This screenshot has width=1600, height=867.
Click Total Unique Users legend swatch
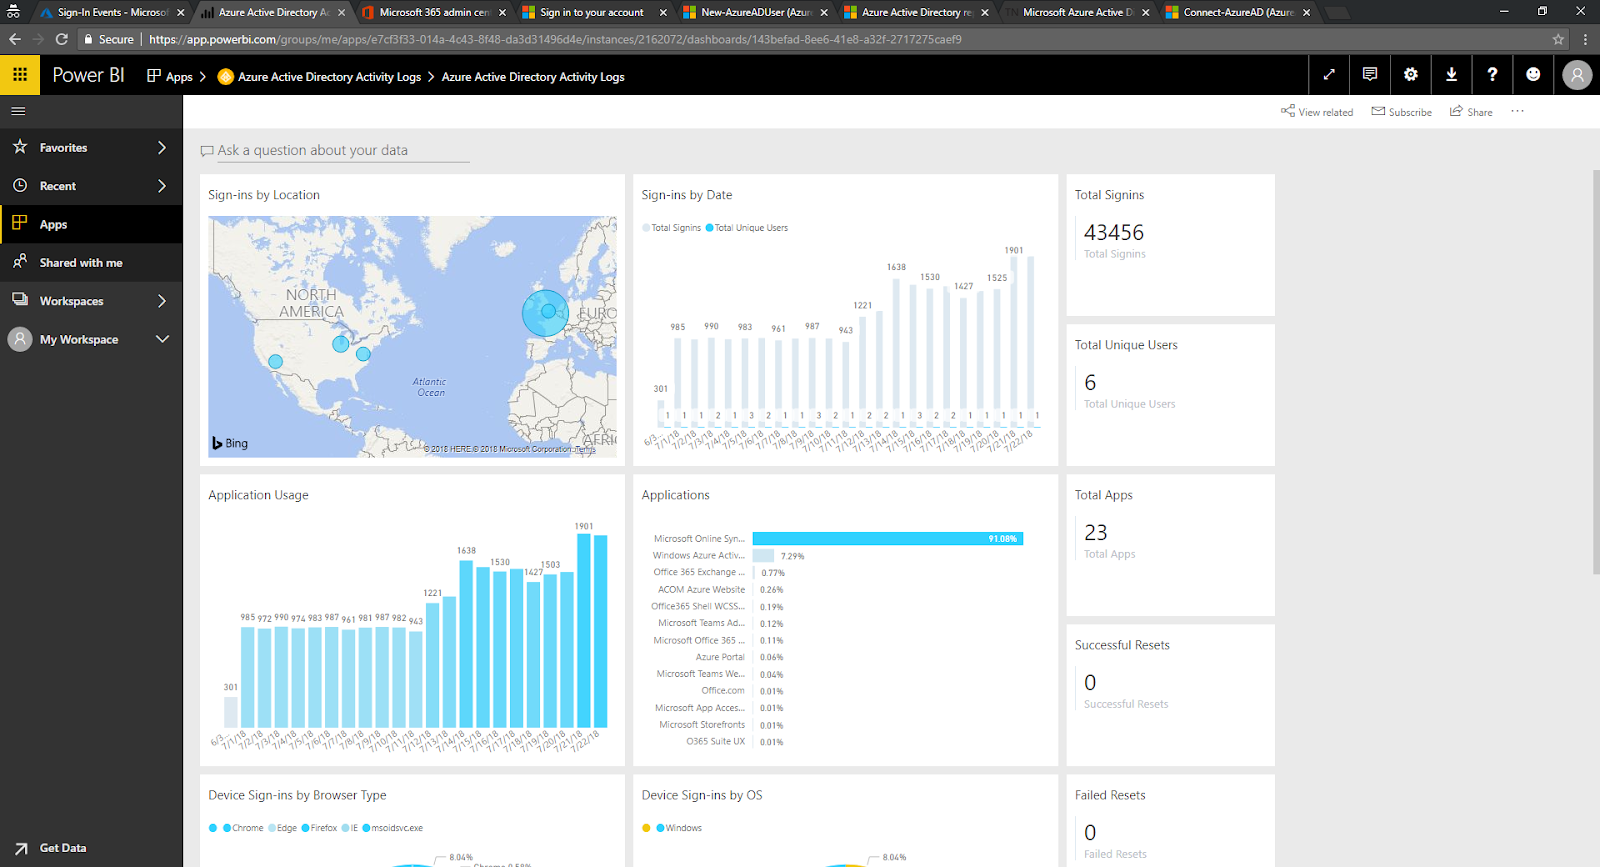(x=710, y=228)
